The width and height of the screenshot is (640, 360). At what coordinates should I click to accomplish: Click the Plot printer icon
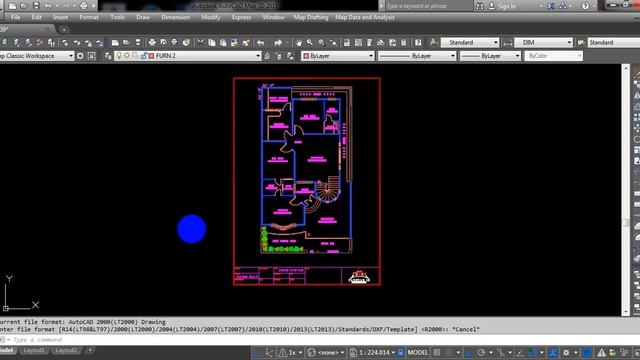[152, 42]
